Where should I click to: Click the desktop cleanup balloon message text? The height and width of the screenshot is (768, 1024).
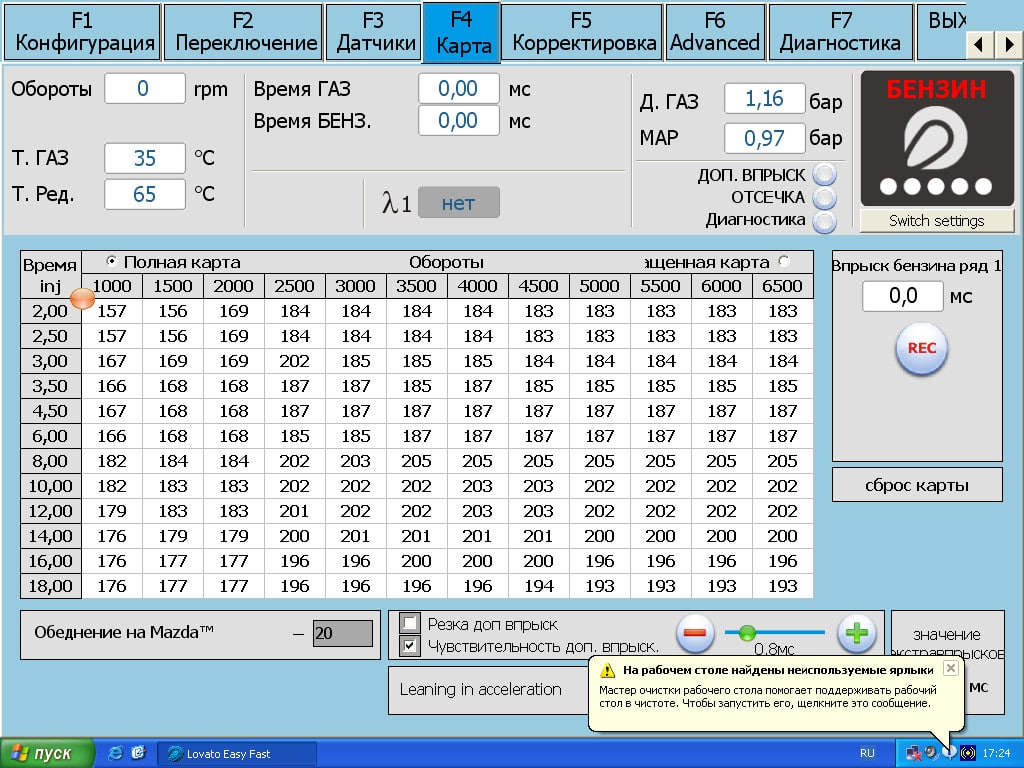768,697
